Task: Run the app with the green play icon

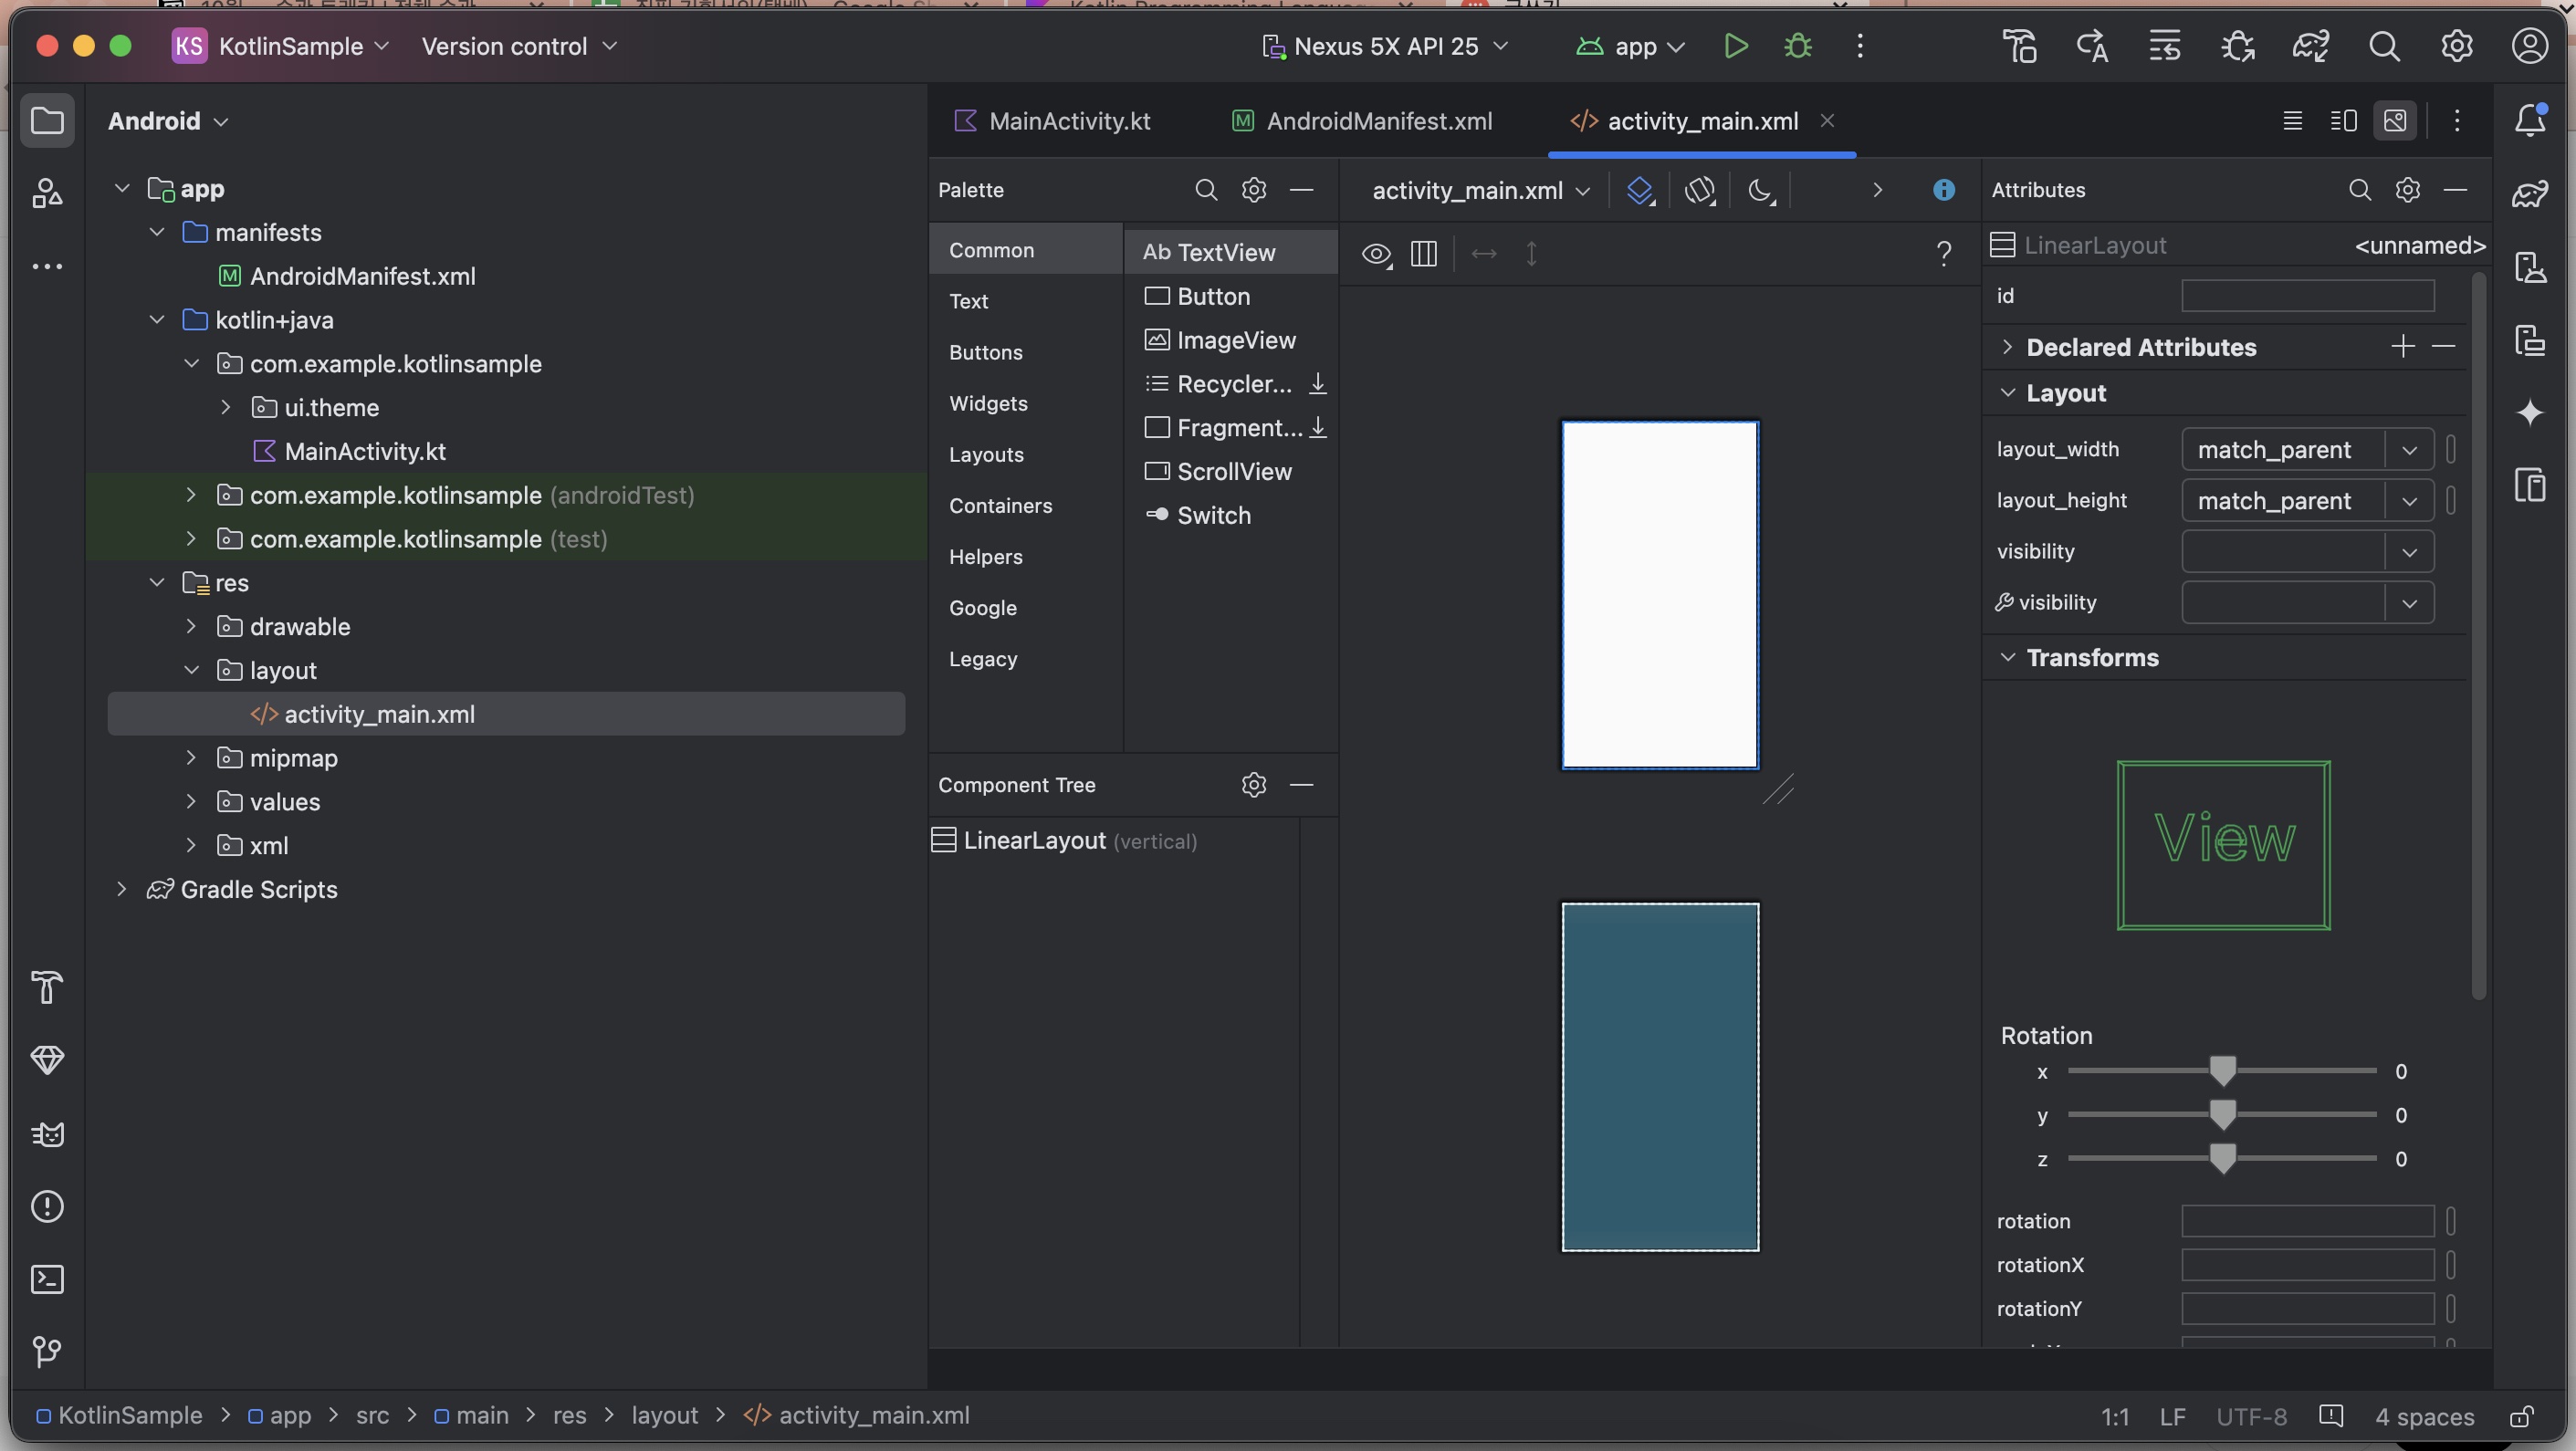Action: (x=1736, y=46)
